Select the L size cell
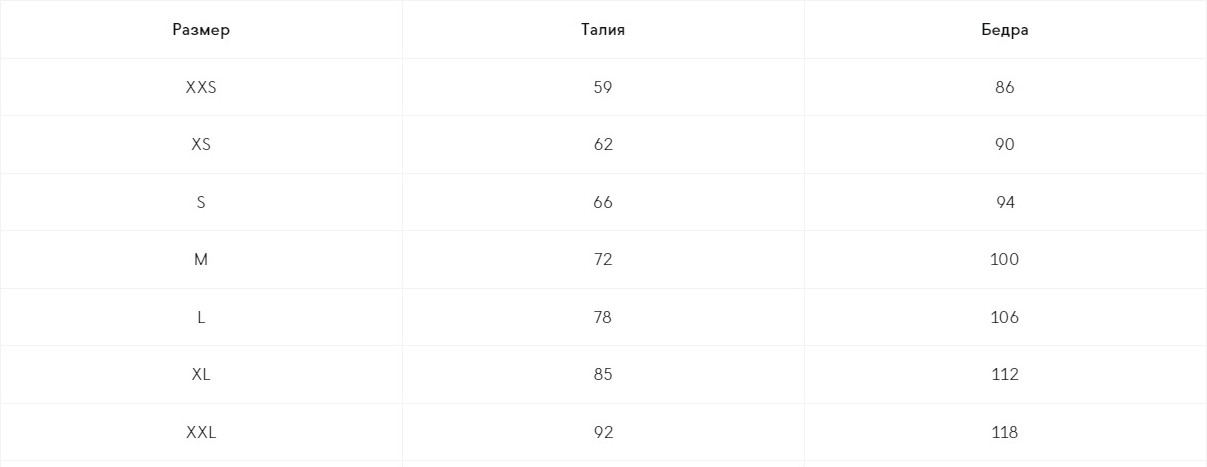The image size is (1207, 467). point(201,317)
